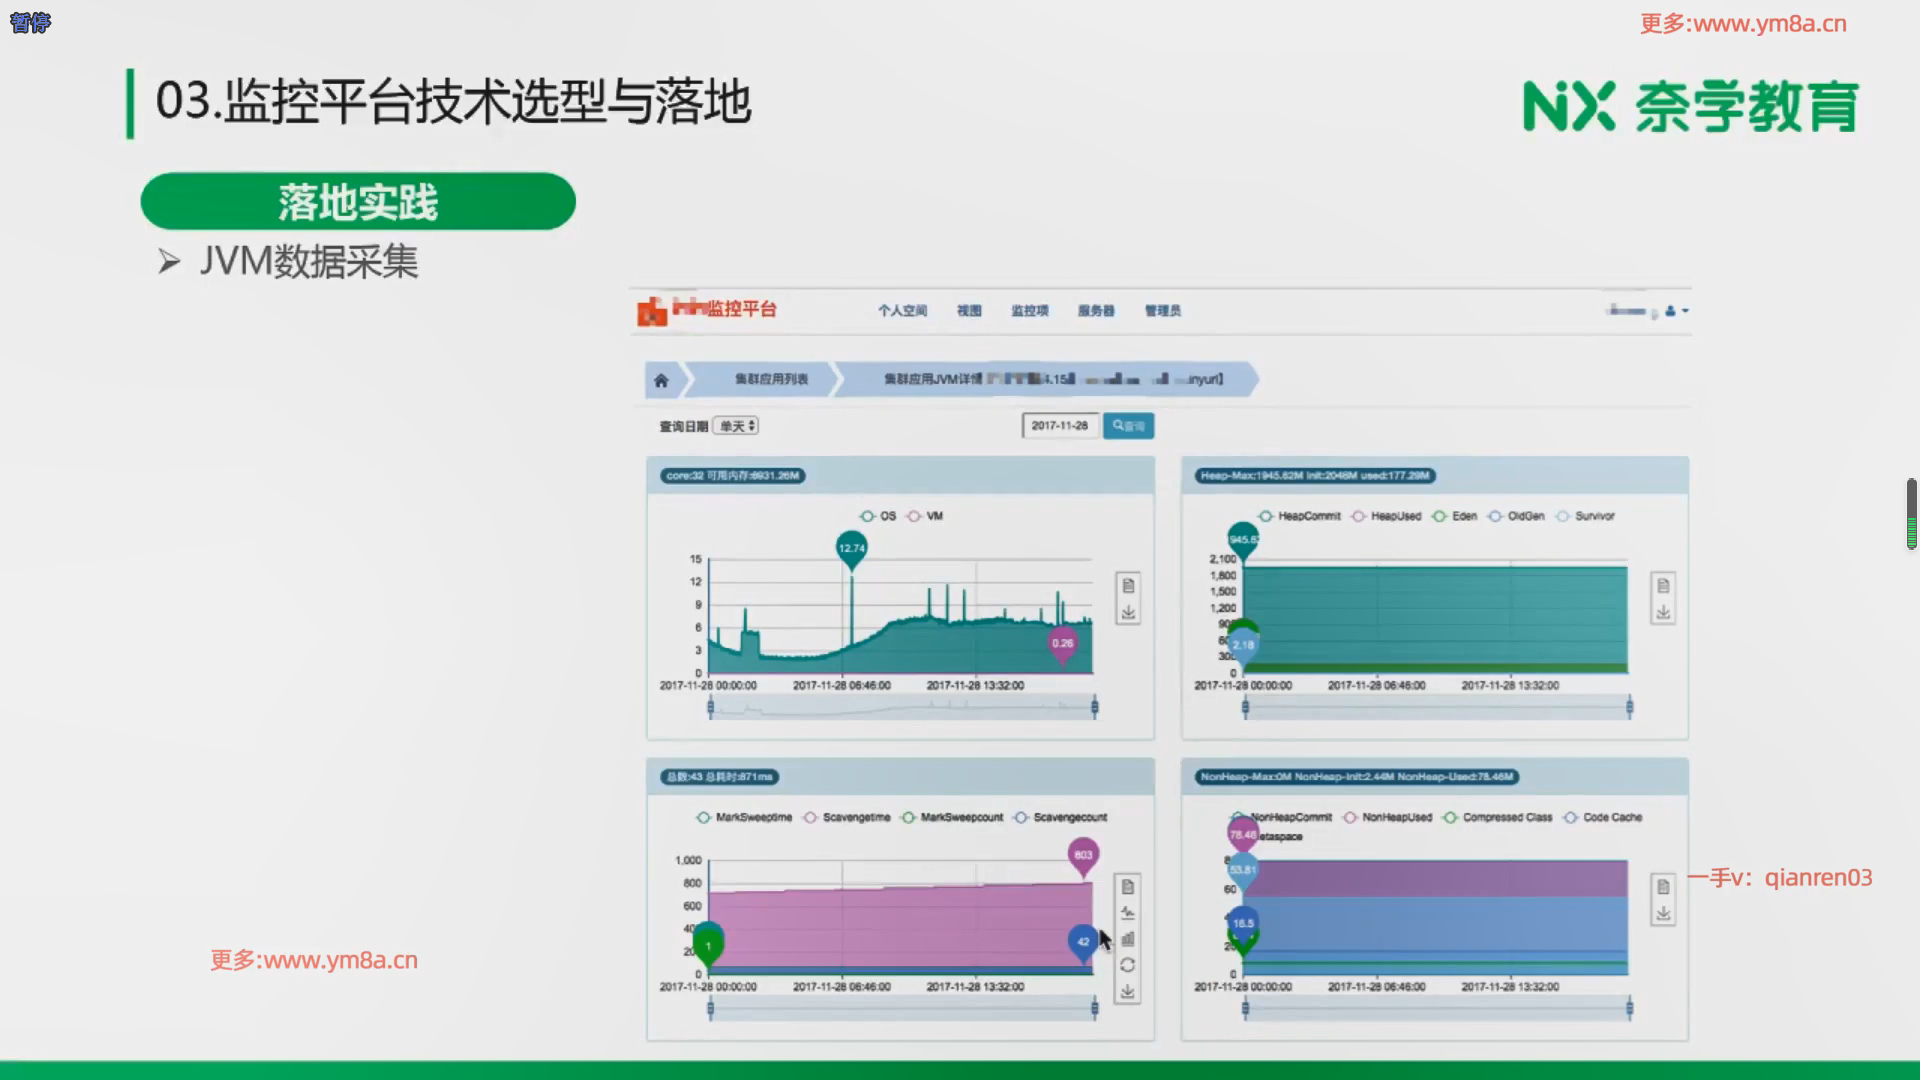Click right zoom slider handle under CPU chart
The image size is (1920, 1080).
pyautogui.click(x=1094, y=708)
